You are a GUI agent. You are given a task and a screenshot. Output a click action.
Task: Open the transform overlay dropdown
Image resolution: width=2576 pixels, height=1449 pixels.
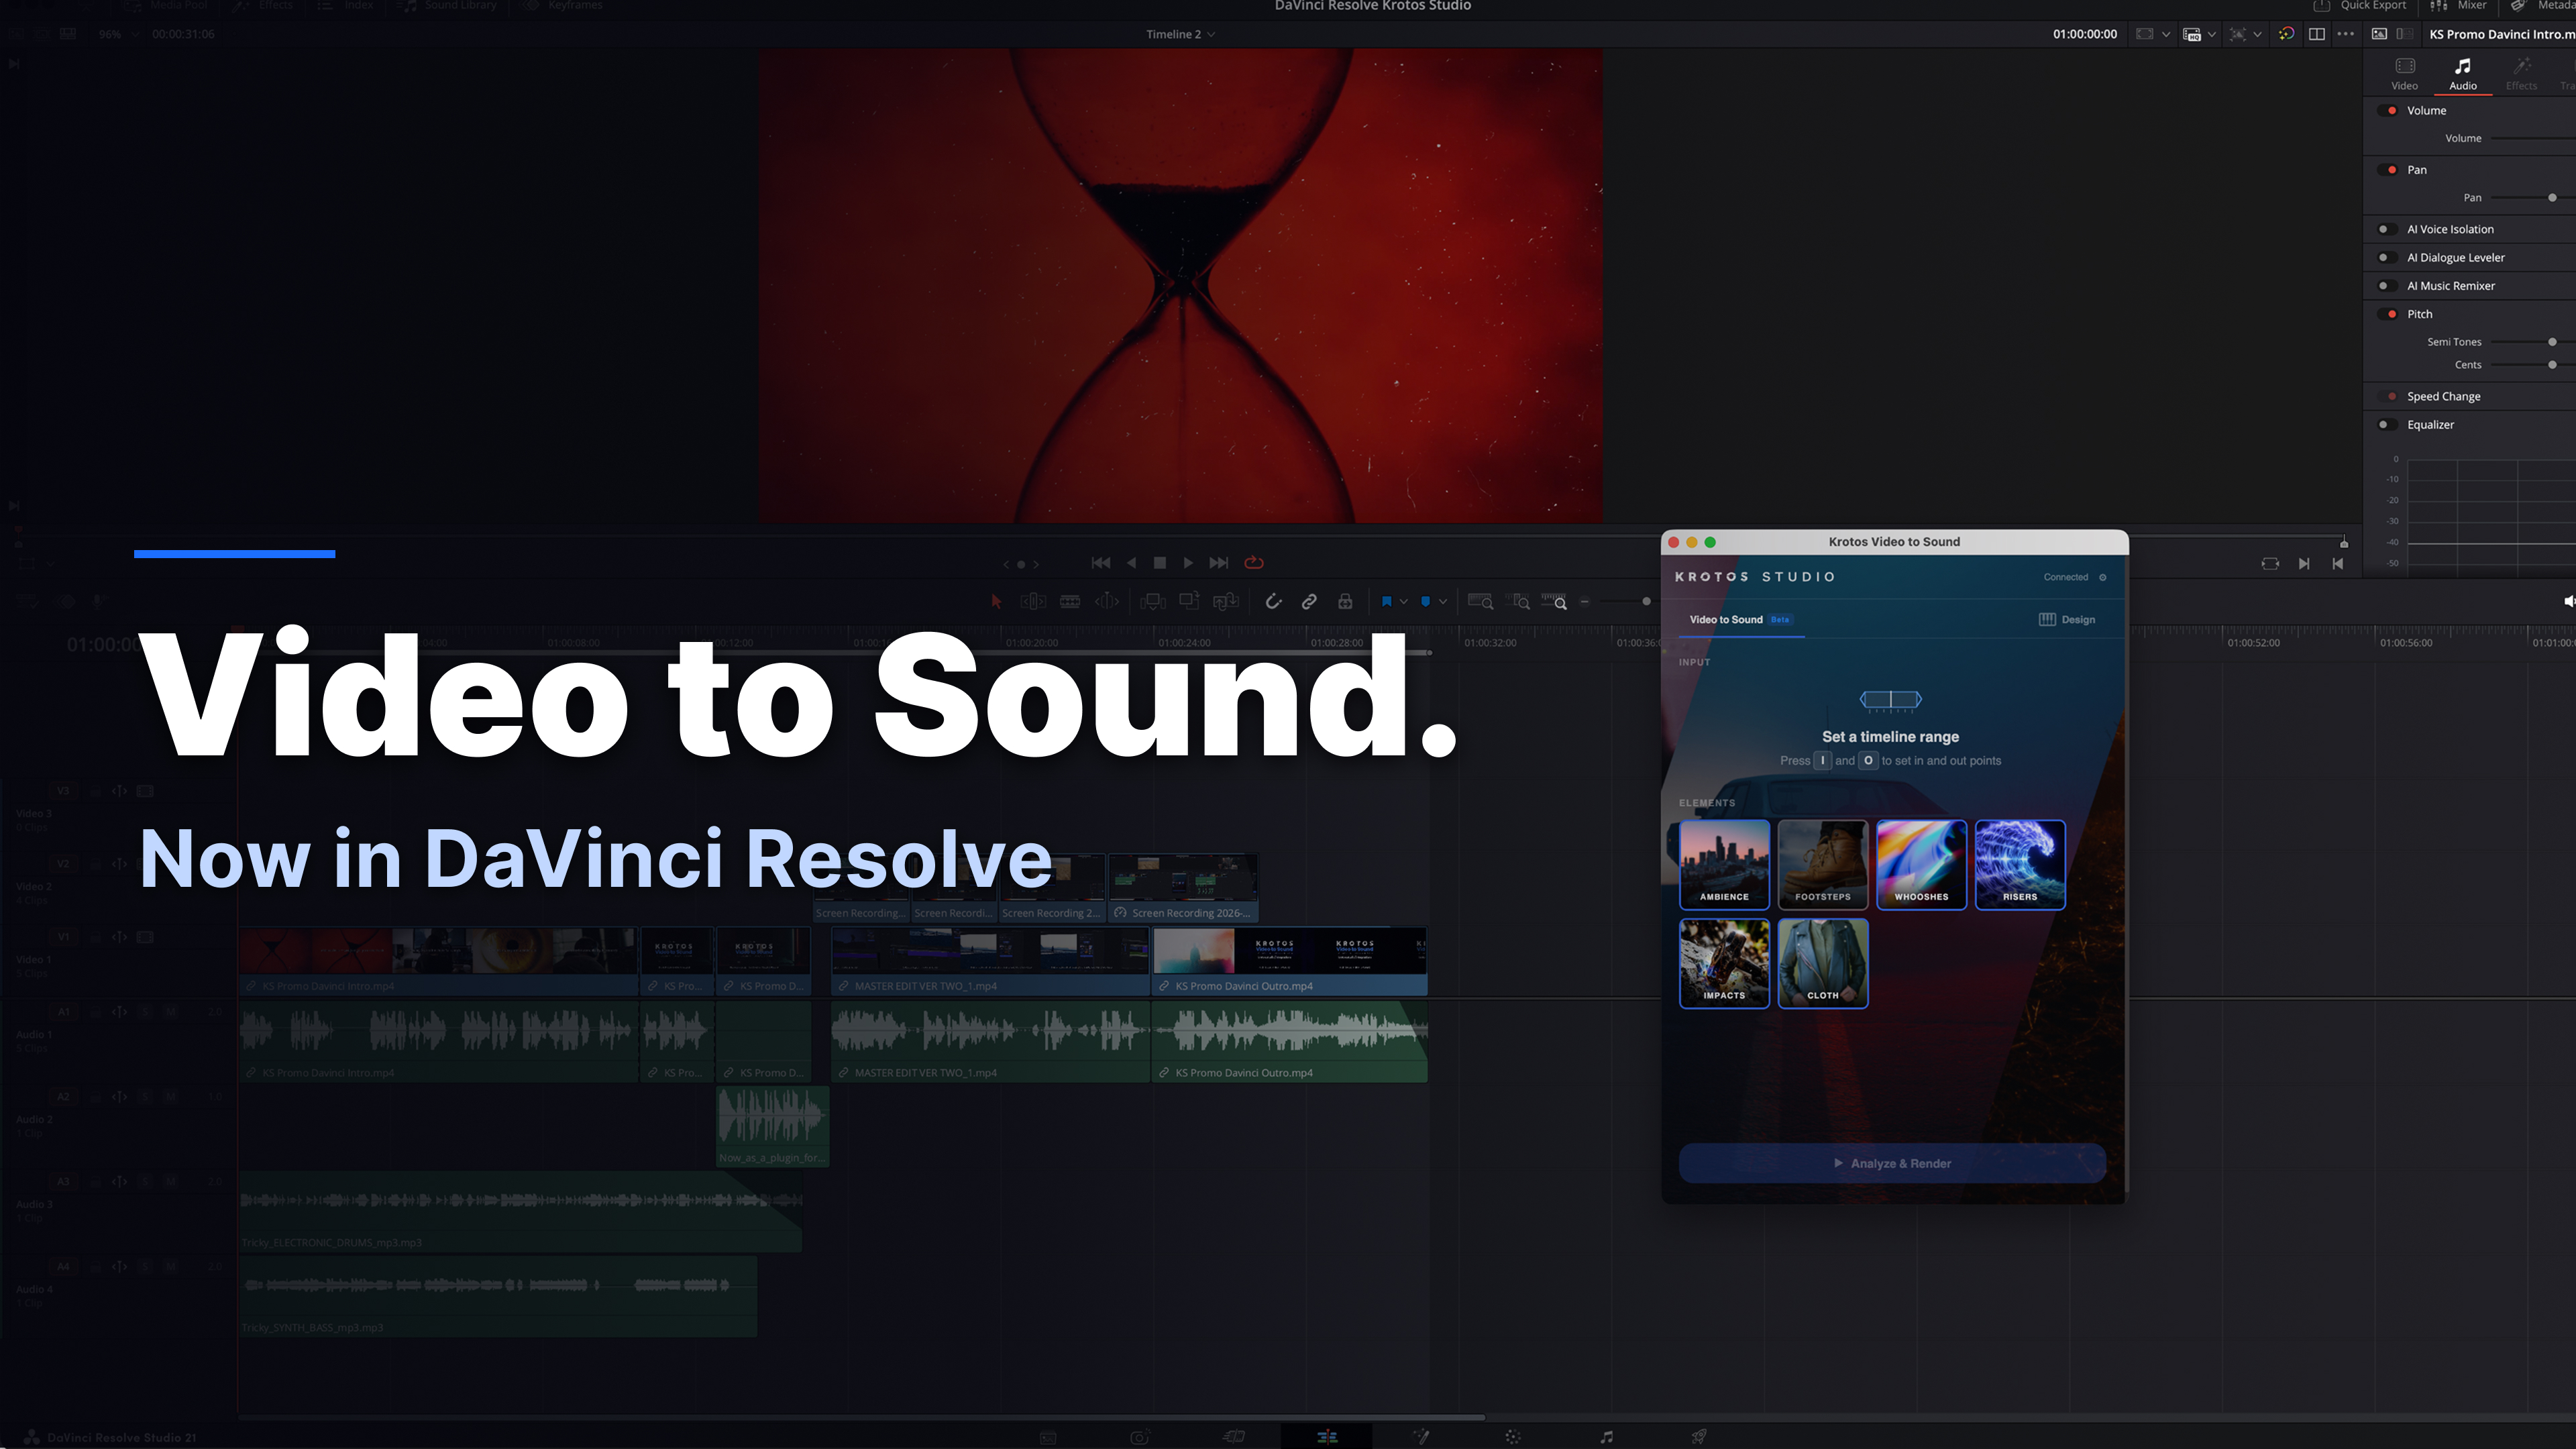(x=2258, y=34)
